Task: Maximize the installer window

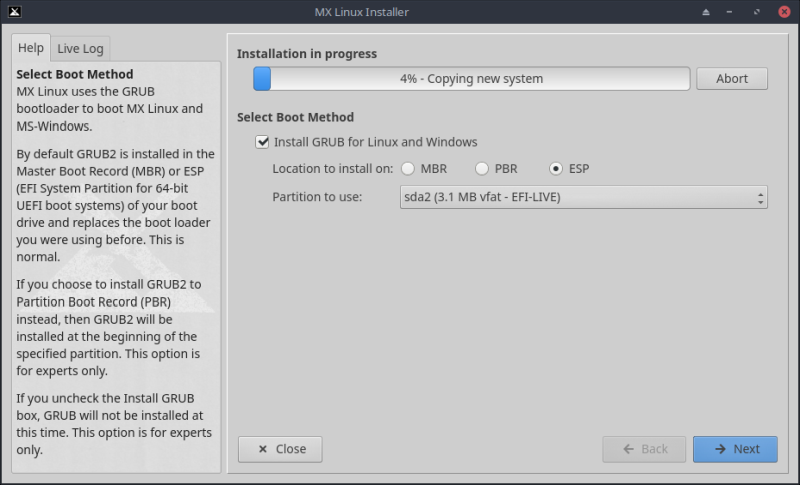Action: click(x=757, y=12)
